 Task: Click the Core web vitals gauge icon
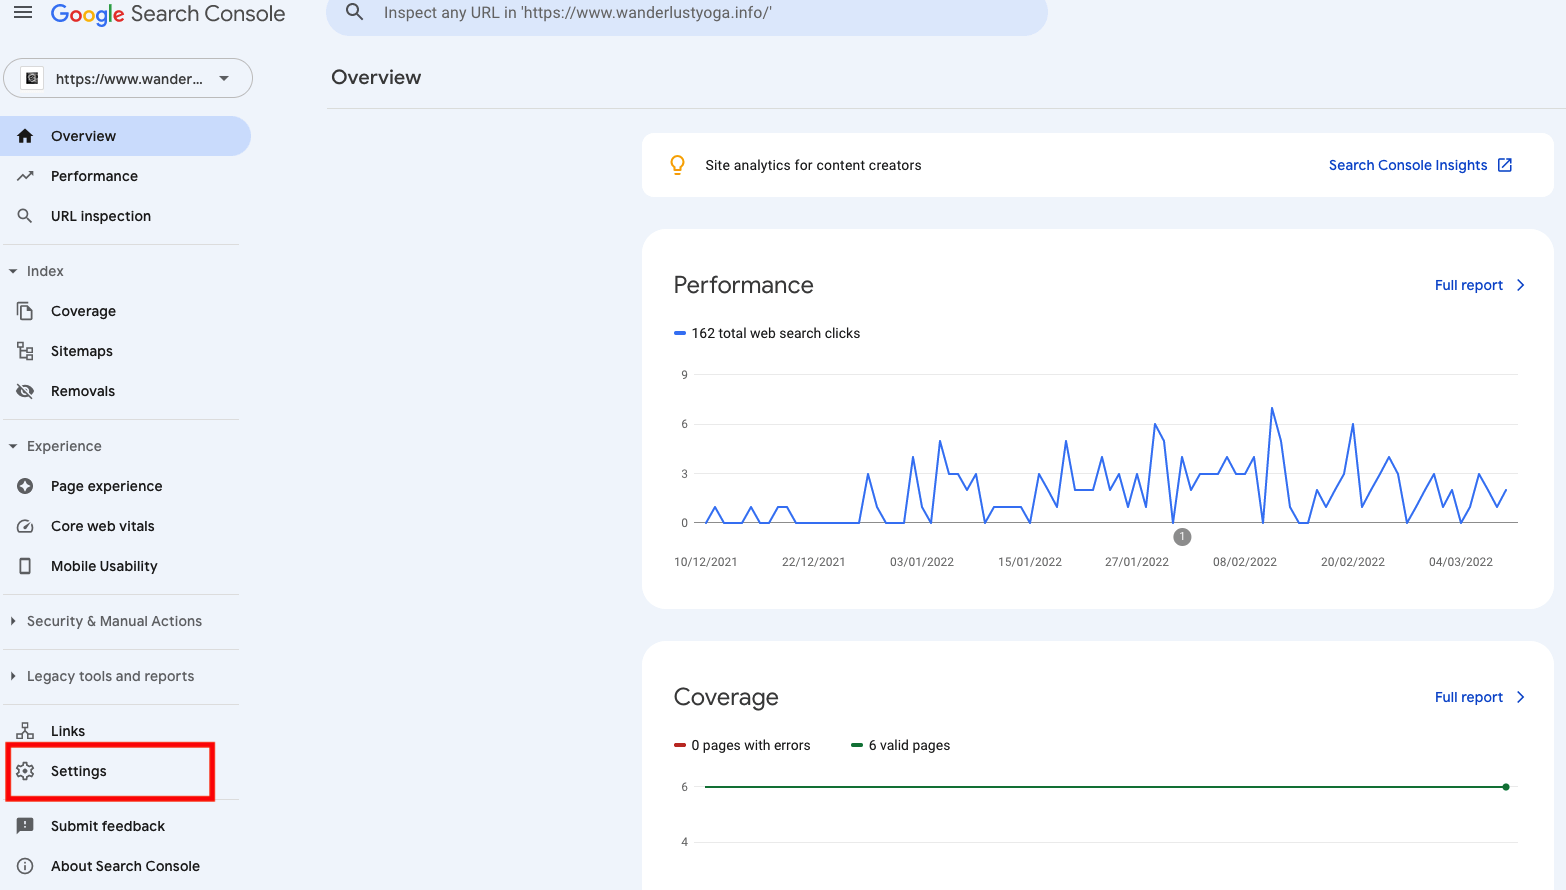pyautogui.click(x=25, y=526)
